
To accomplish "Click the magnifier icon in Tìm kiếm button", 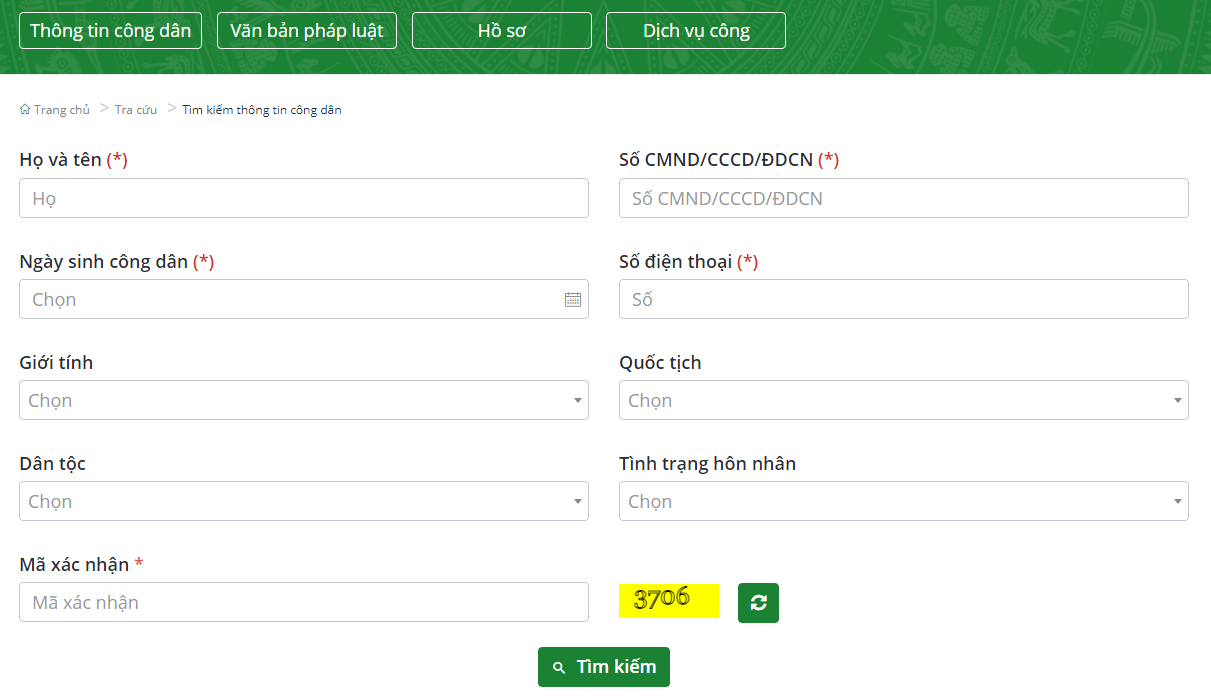I will coord(558,667).
